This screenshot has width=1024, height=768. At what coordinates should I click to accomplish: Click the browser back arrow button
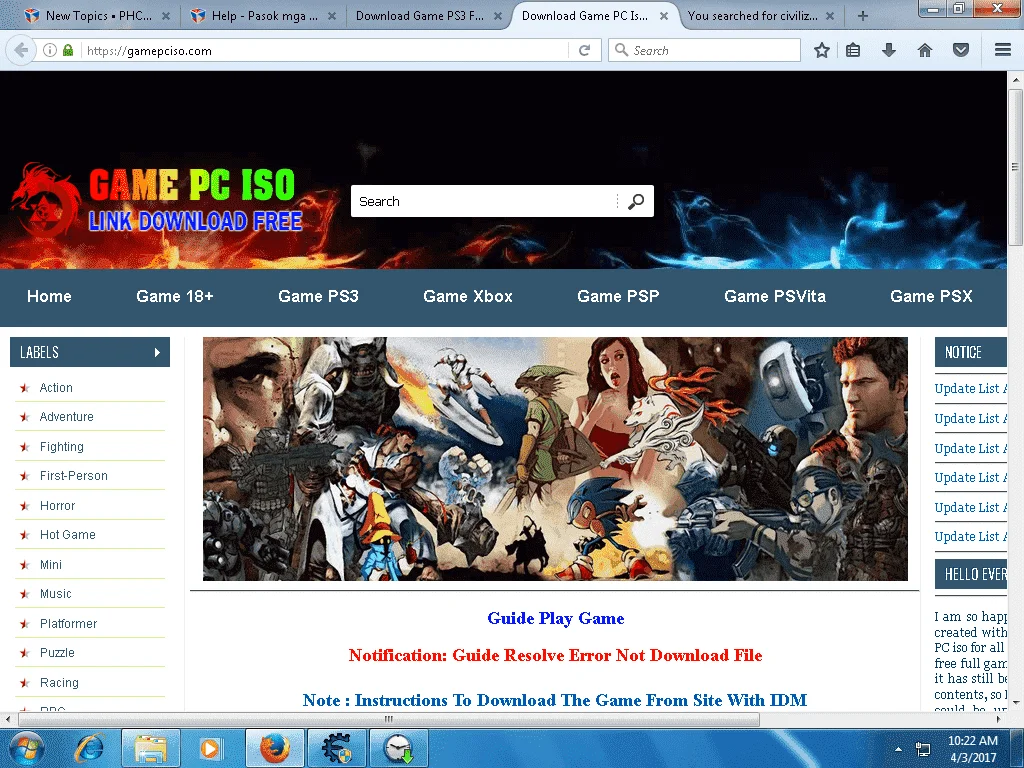click(21, 50)
